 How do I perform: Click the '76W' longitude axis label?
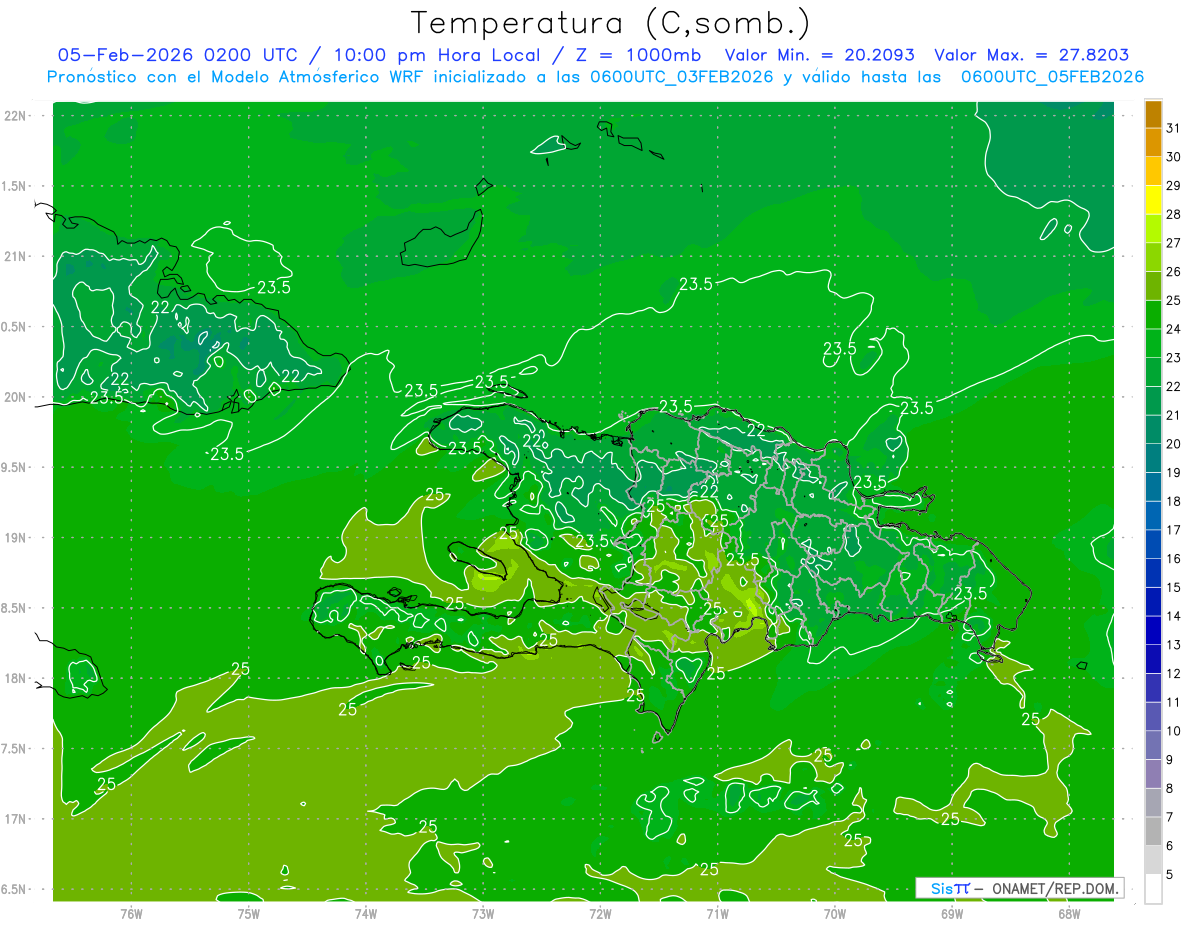131,914
